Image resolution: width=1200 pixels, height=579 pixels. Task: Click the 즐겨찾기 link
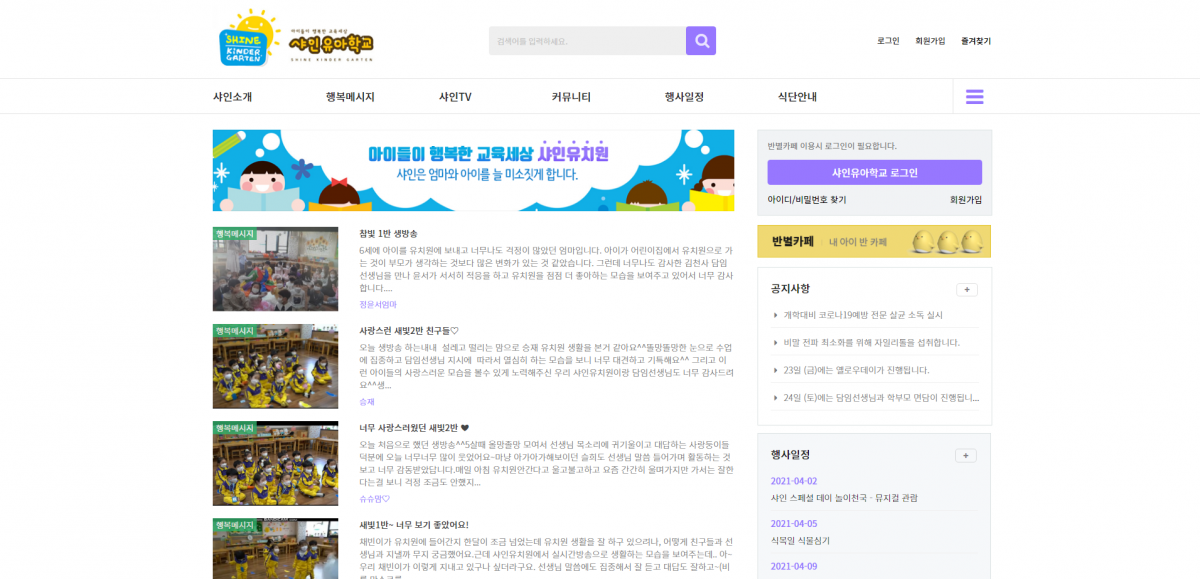point(975,40)
